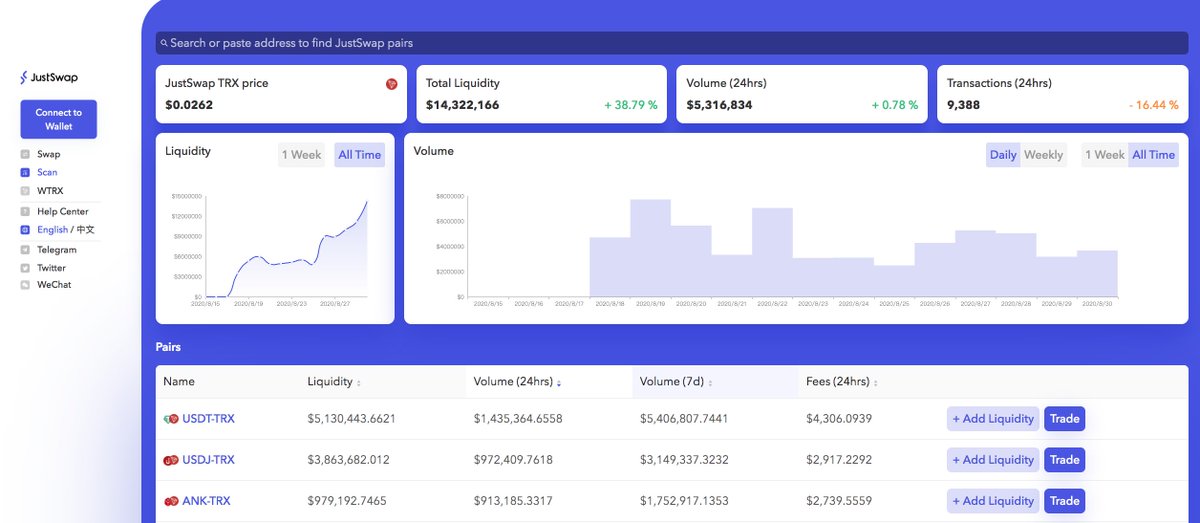Select All Time on Liquidity chart
This screenshot has height=523, width=1200.
(x=359, y=155)
